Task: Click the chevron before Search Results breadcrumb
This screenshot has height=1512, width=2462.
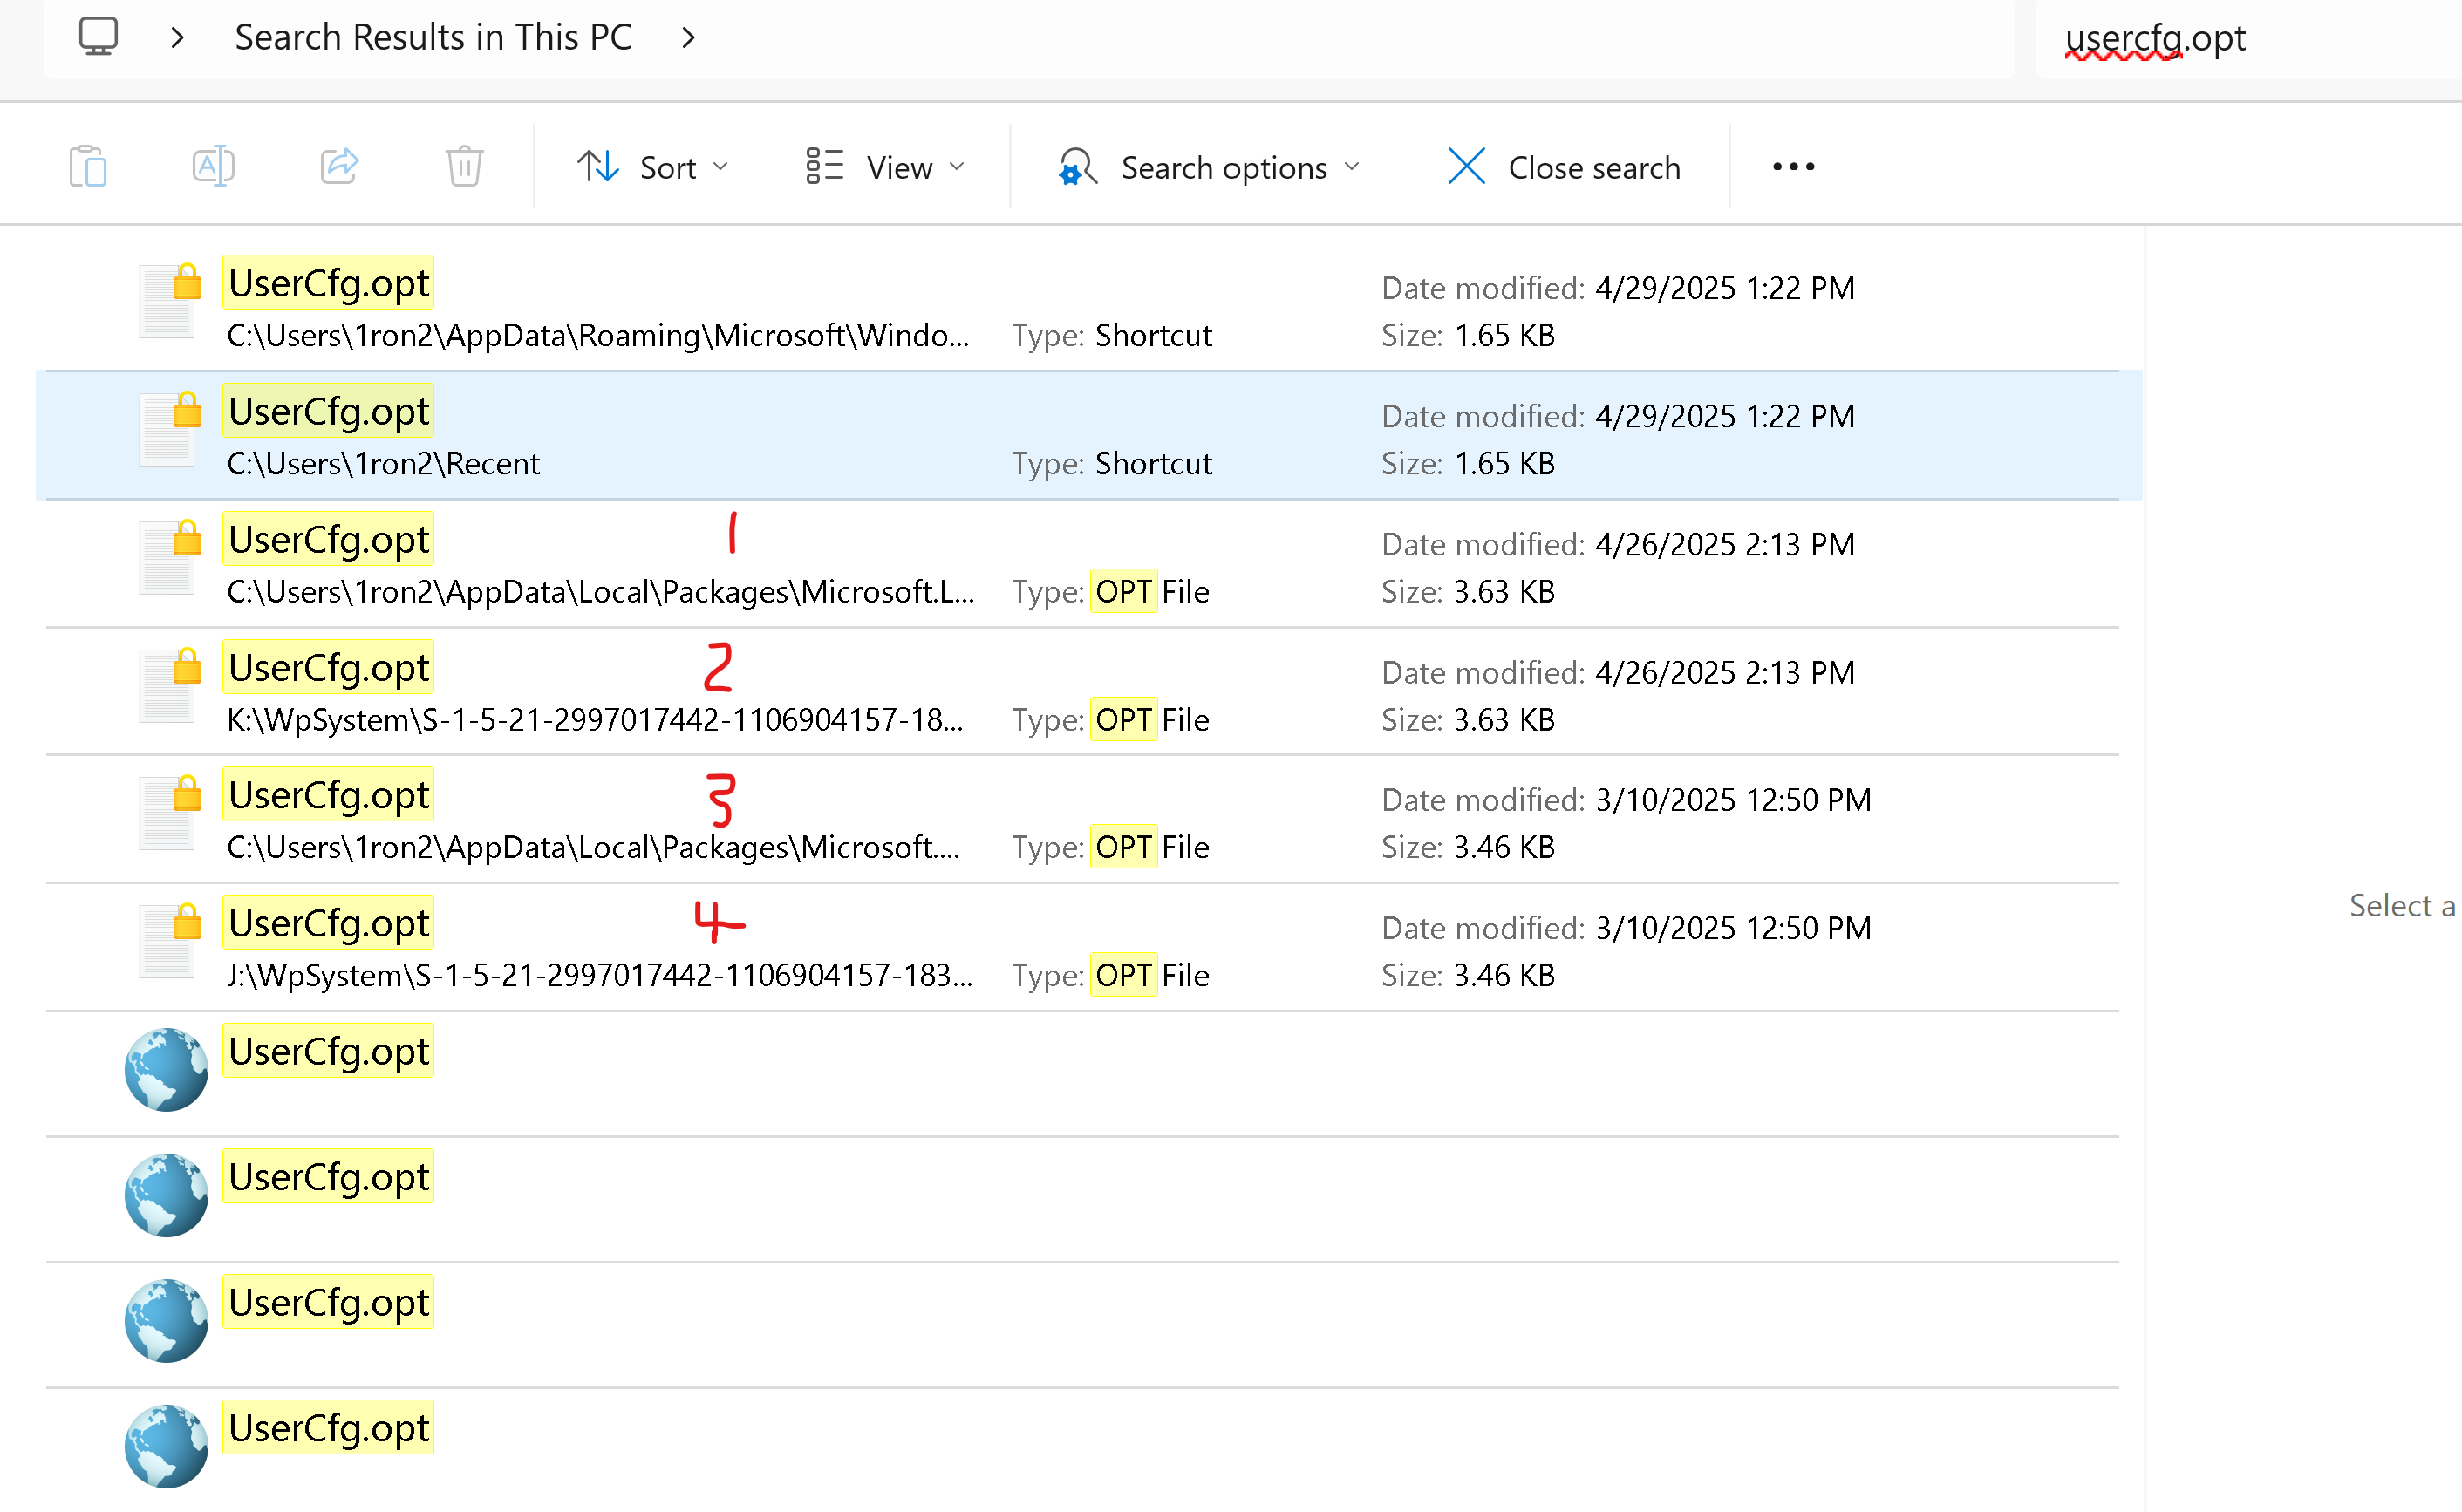Action: (x=177, y=38)
